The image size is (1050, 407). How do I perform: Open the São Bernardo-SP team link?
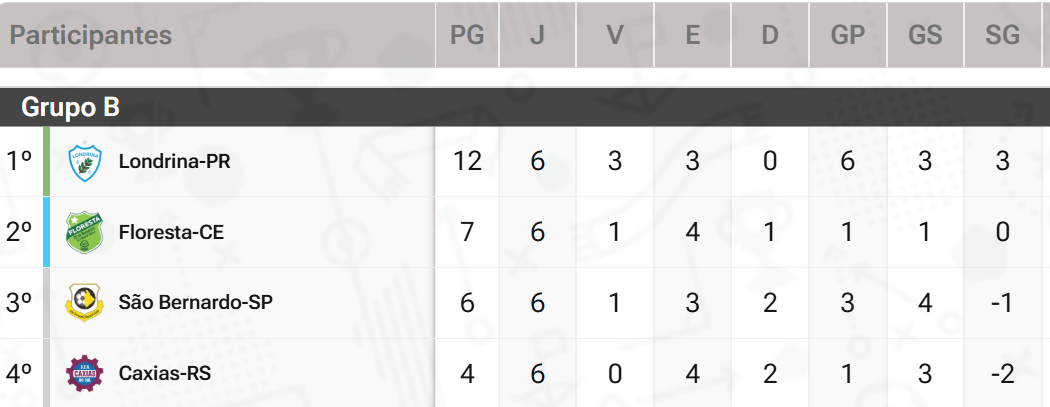[x=195, y=302]
